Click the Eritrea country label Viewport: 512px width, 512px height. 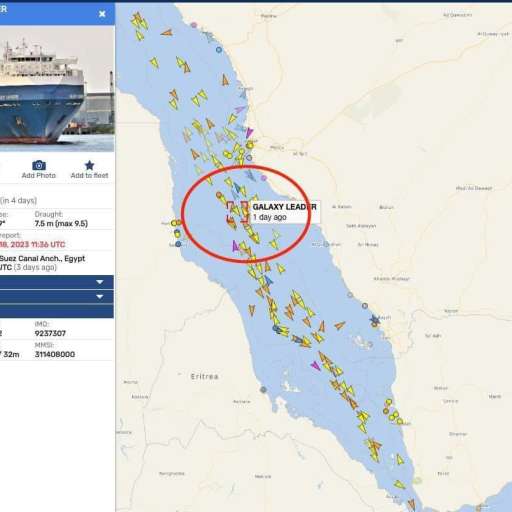click(205, 376)
